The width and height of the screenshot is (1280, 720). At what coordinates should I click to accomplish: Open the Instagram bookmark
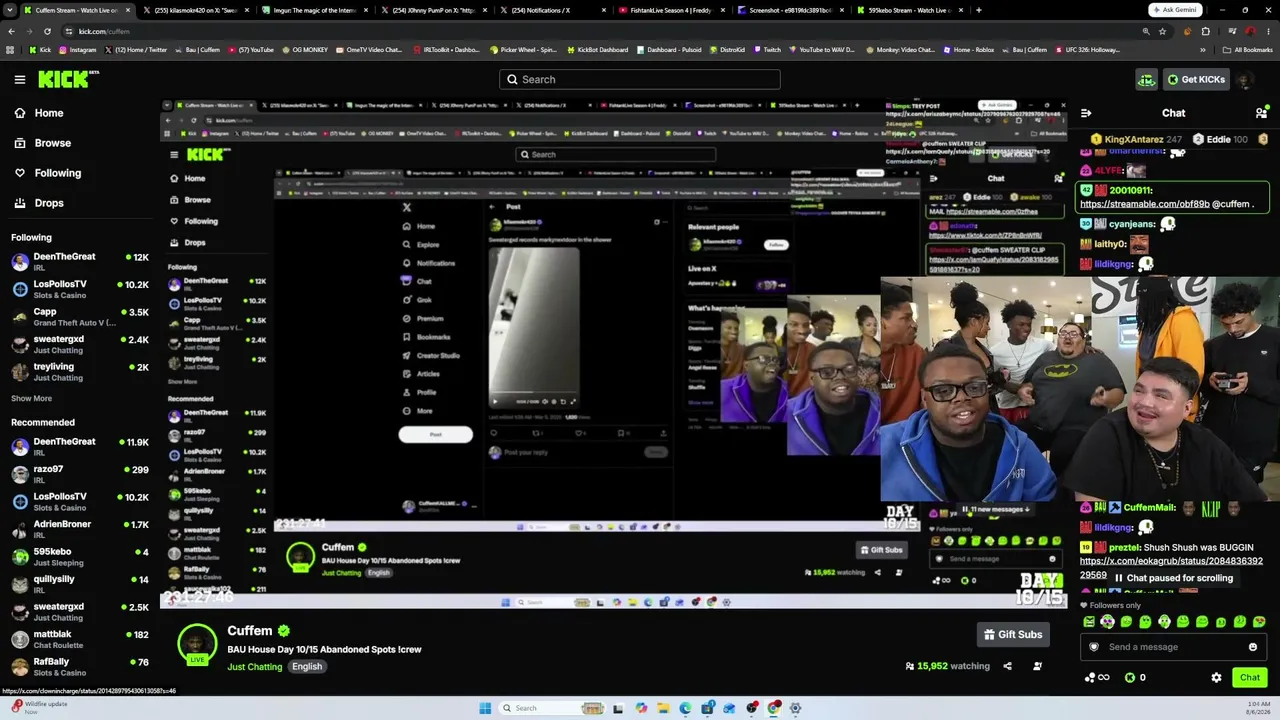77,50
